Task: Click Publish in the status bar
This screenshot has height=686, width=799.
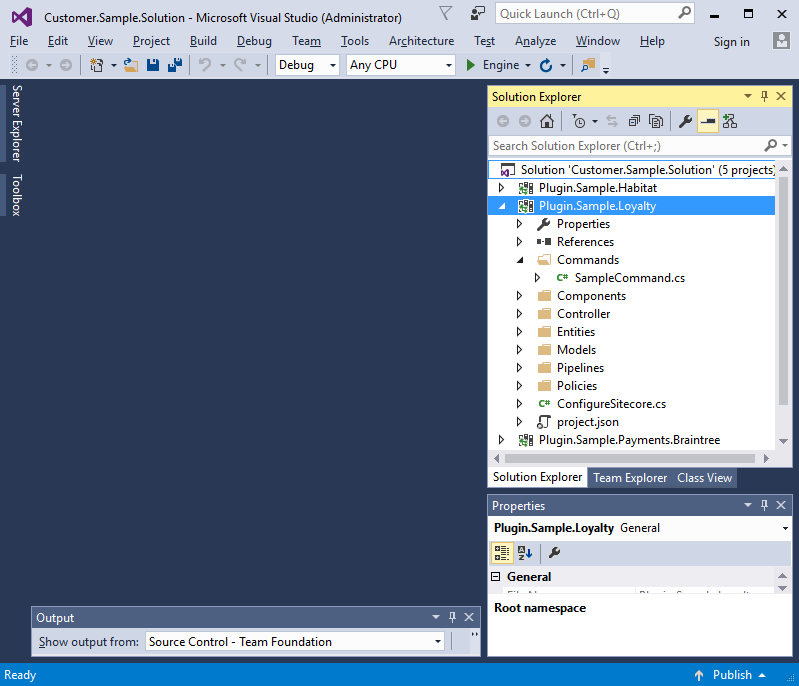Action: (x=732, y=675)
